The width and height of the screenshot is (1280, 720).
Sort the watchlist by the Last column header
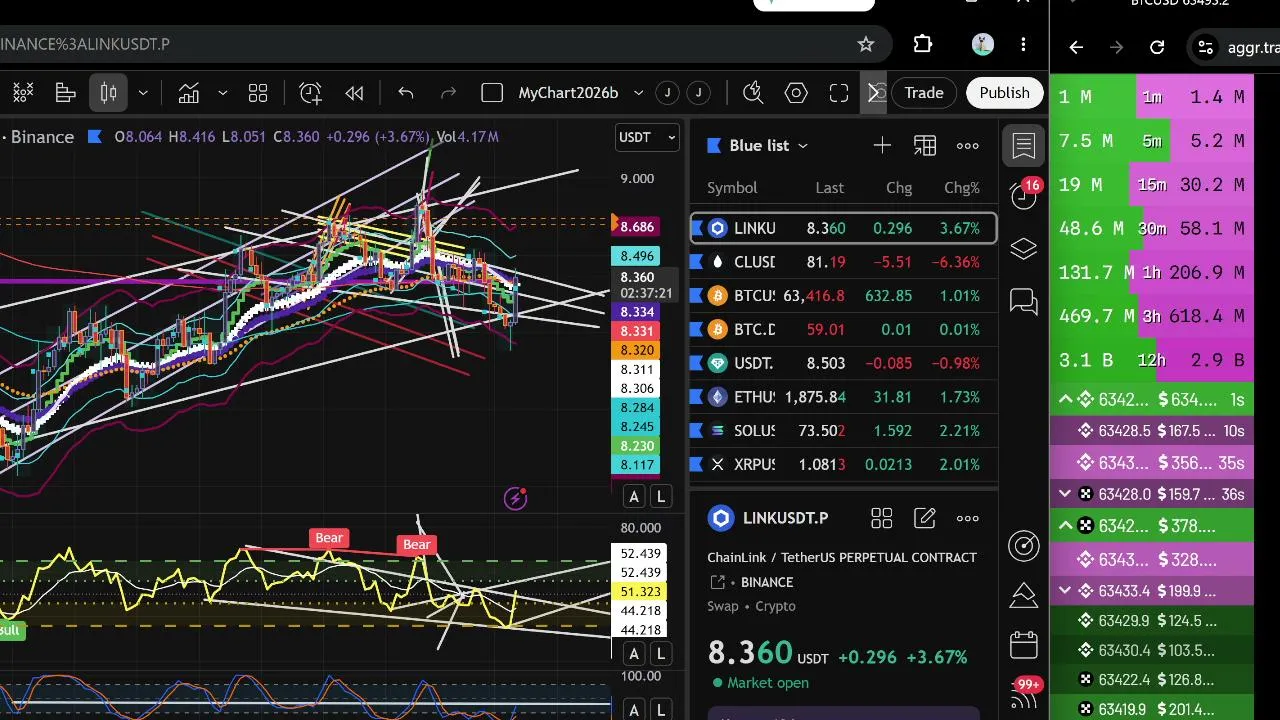[829, 188]
